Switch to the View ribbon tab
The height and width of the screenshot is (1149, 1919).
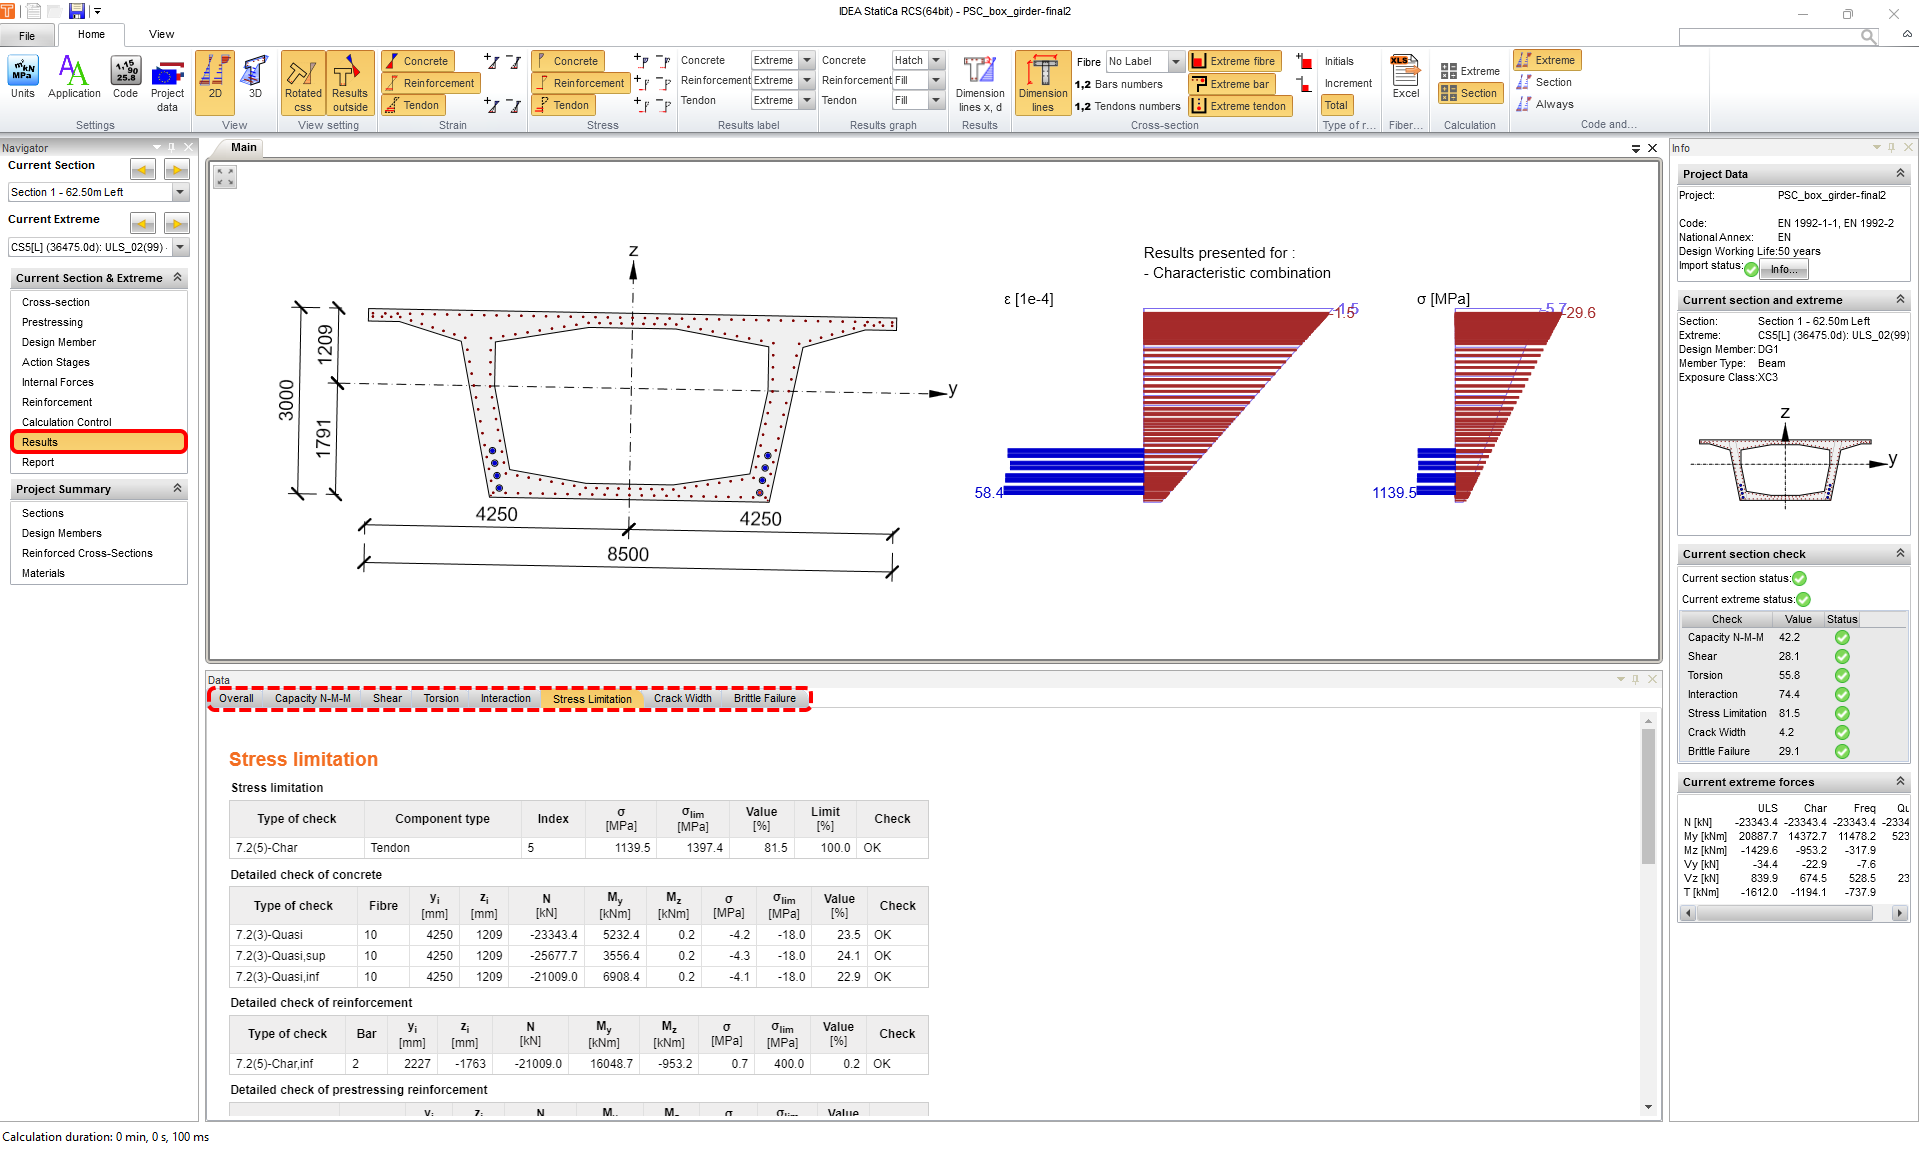[x=161, y=35]
